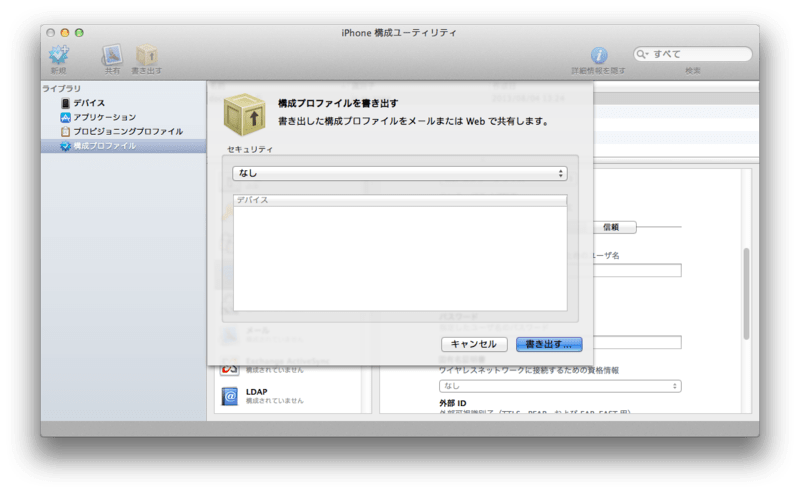Click the yellow minimize window button
800x493 pixels.
65,33
